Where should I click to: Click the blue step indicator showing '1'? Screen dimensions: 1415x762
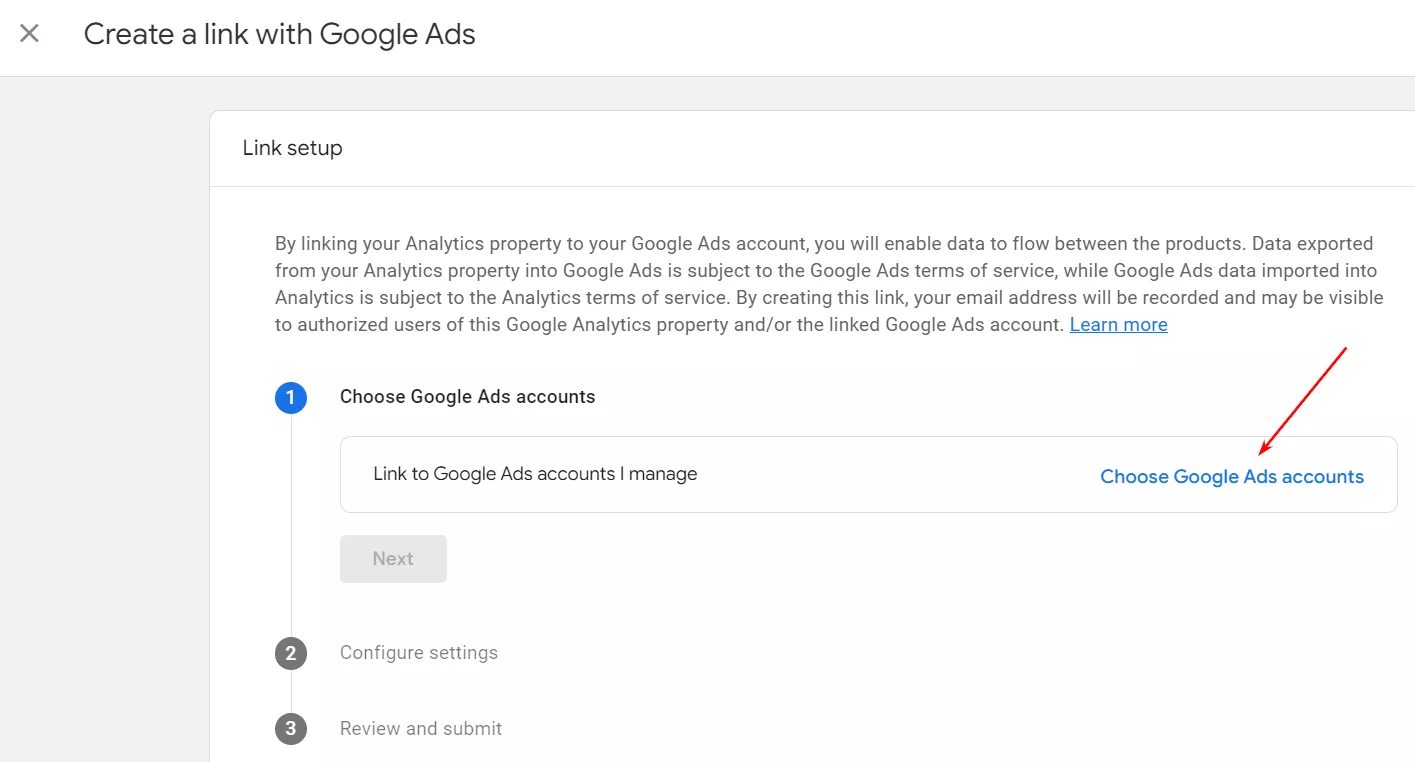coord(290,397)
